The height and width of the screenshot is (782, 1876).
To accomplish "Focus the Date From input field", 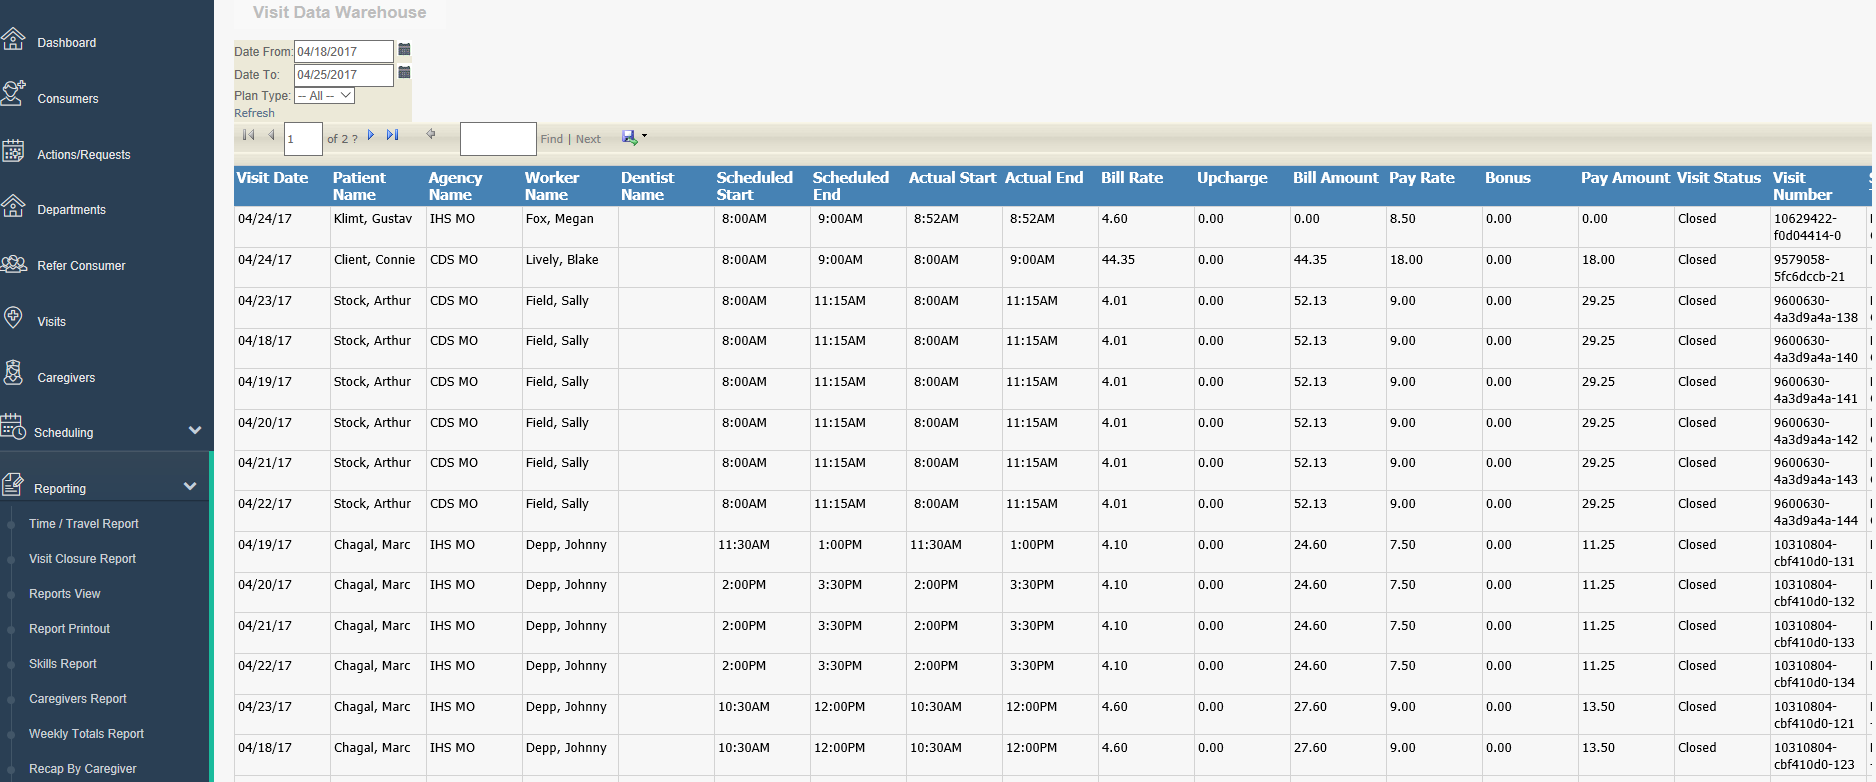I will [344, 51].
